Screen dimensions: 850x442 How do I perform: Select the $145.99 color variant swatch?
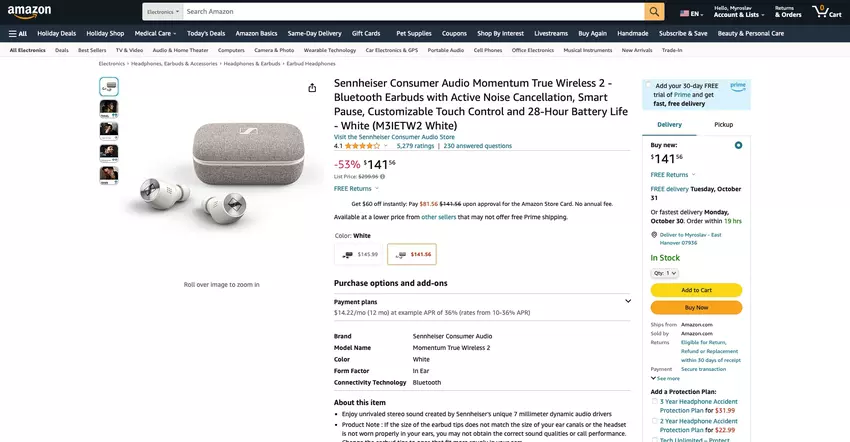360,255
